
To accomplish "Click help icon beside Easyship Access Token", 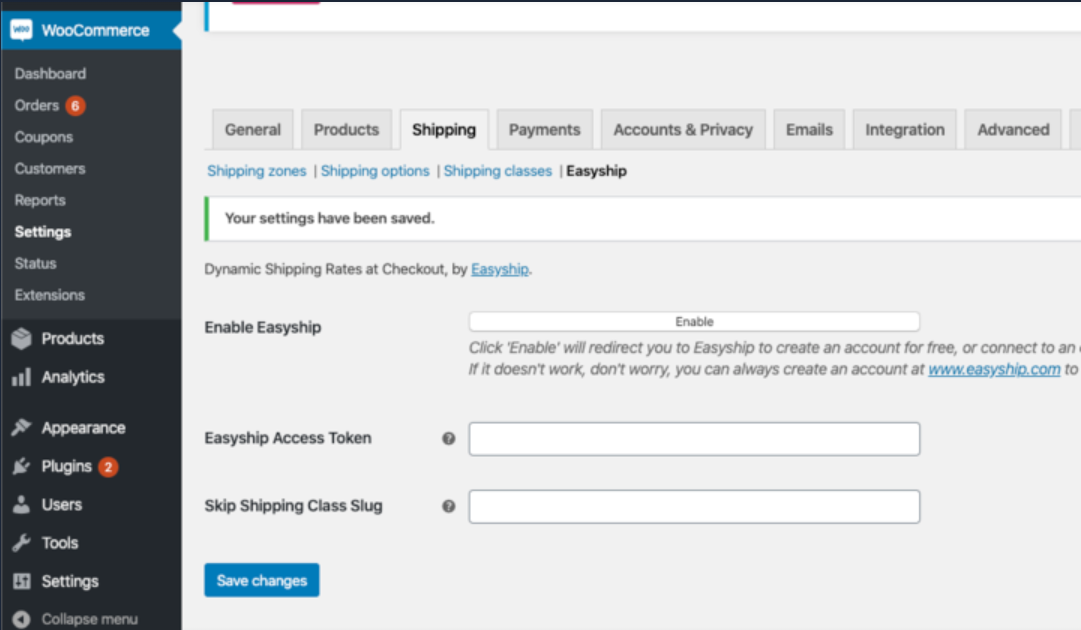I will (x=448, y=438).
